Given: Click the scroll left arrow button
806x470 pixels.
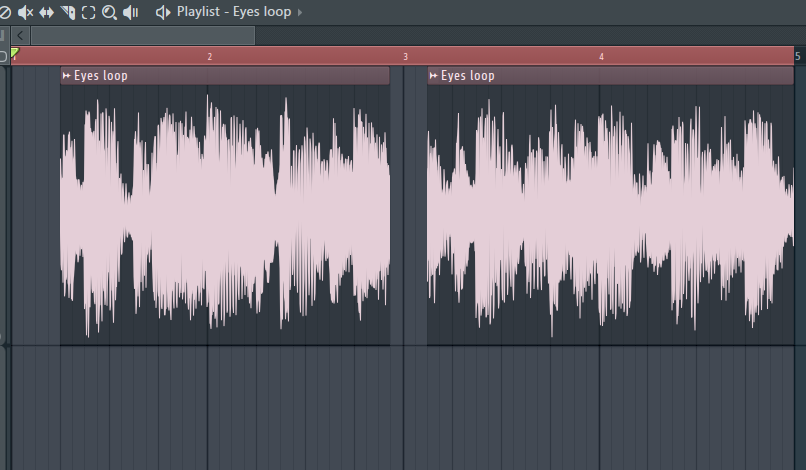Looking at the screenshot, I should (21, 35).
